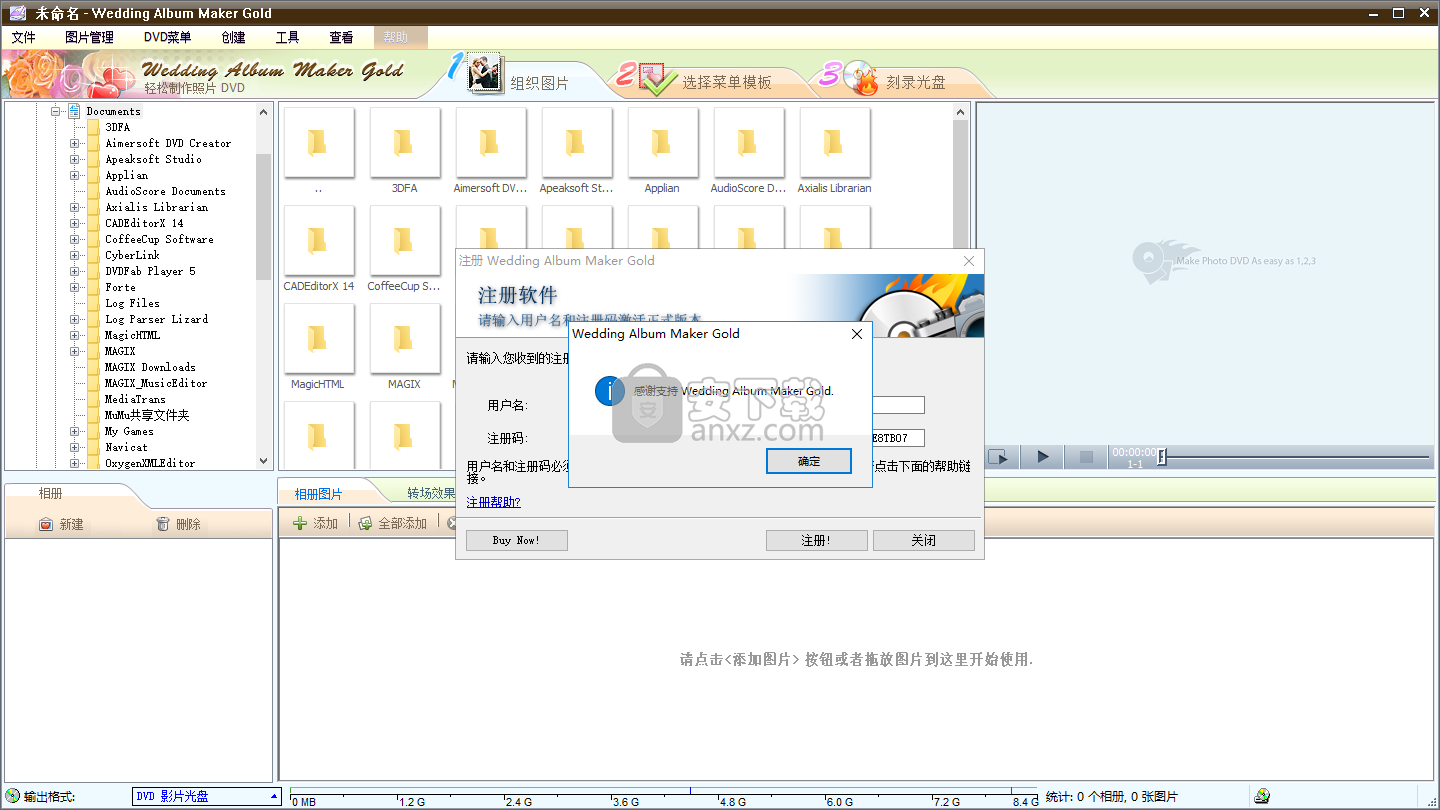
Task: Click the Stop button in preview
Action: pos(1086,457)
